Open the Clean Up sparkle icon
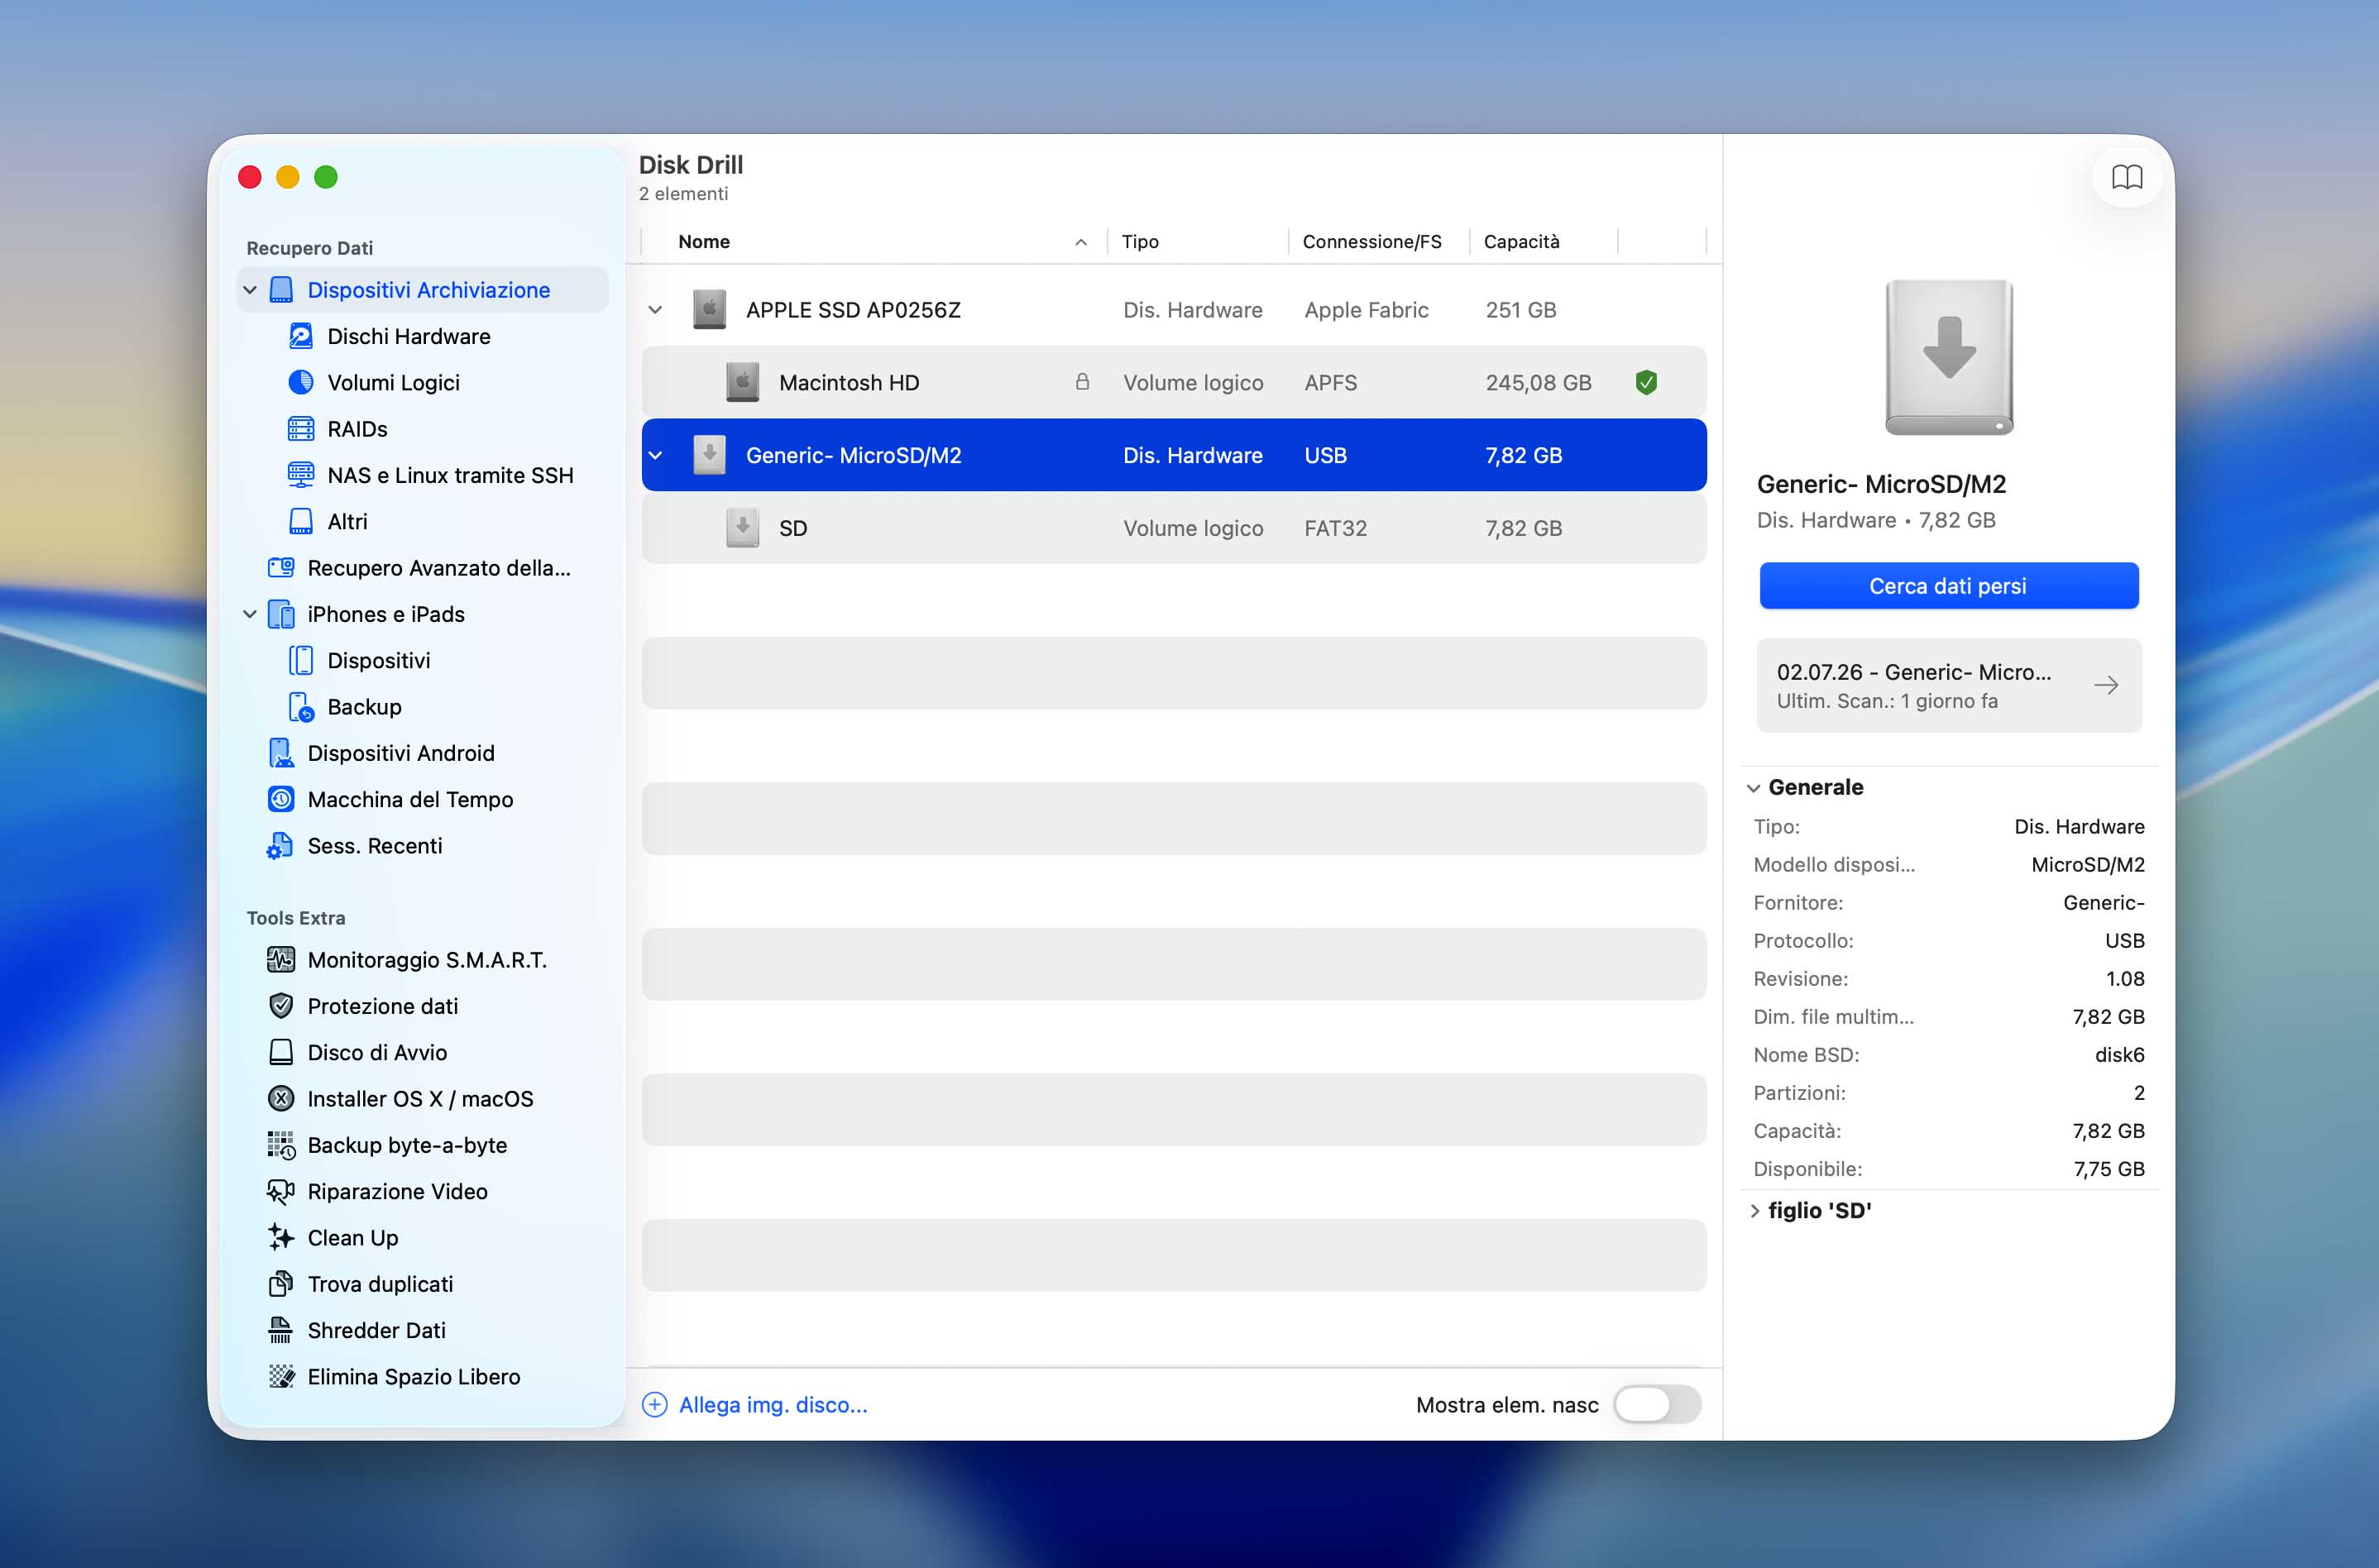 point(281,1238)
